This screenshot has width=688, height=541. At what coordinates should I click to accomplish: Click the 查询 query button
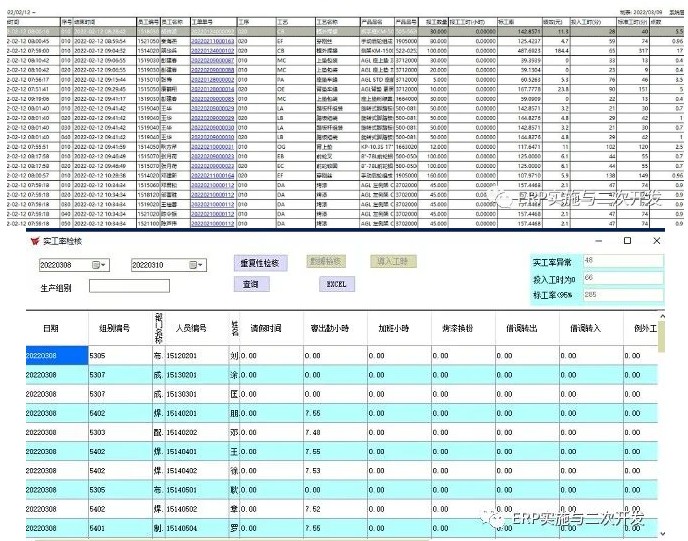251,284
